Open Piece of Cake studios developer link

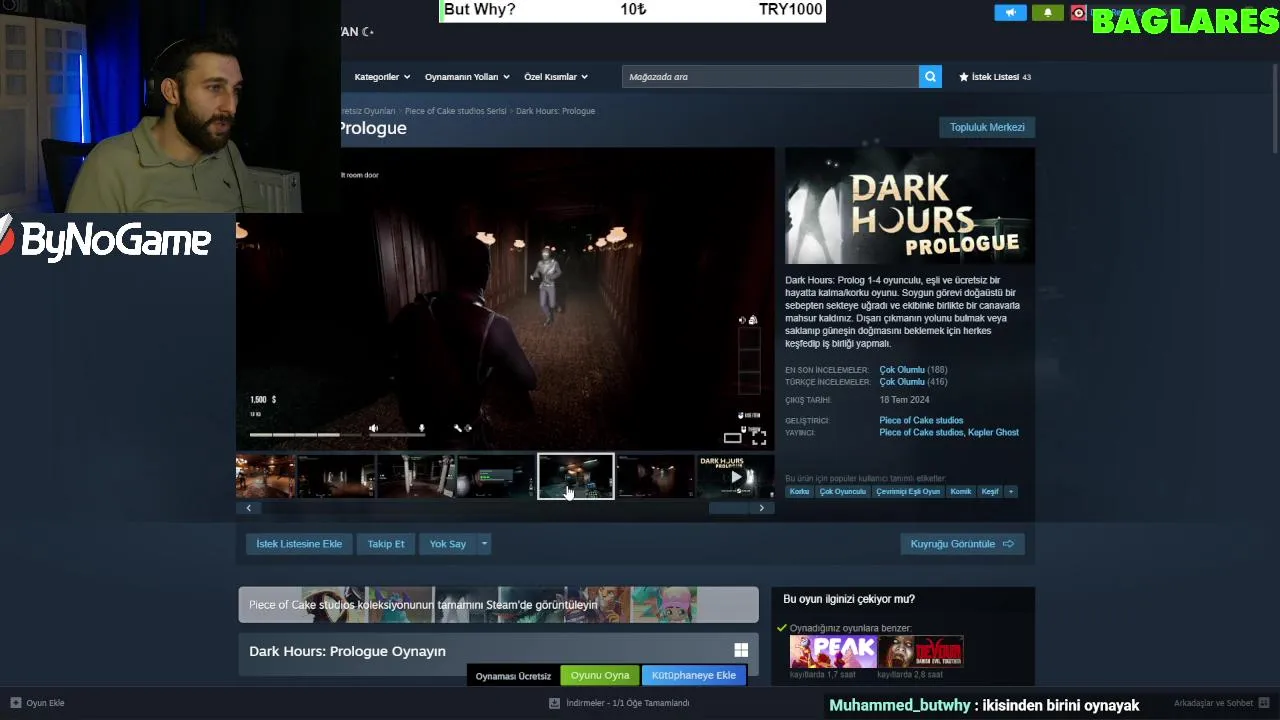921,421
